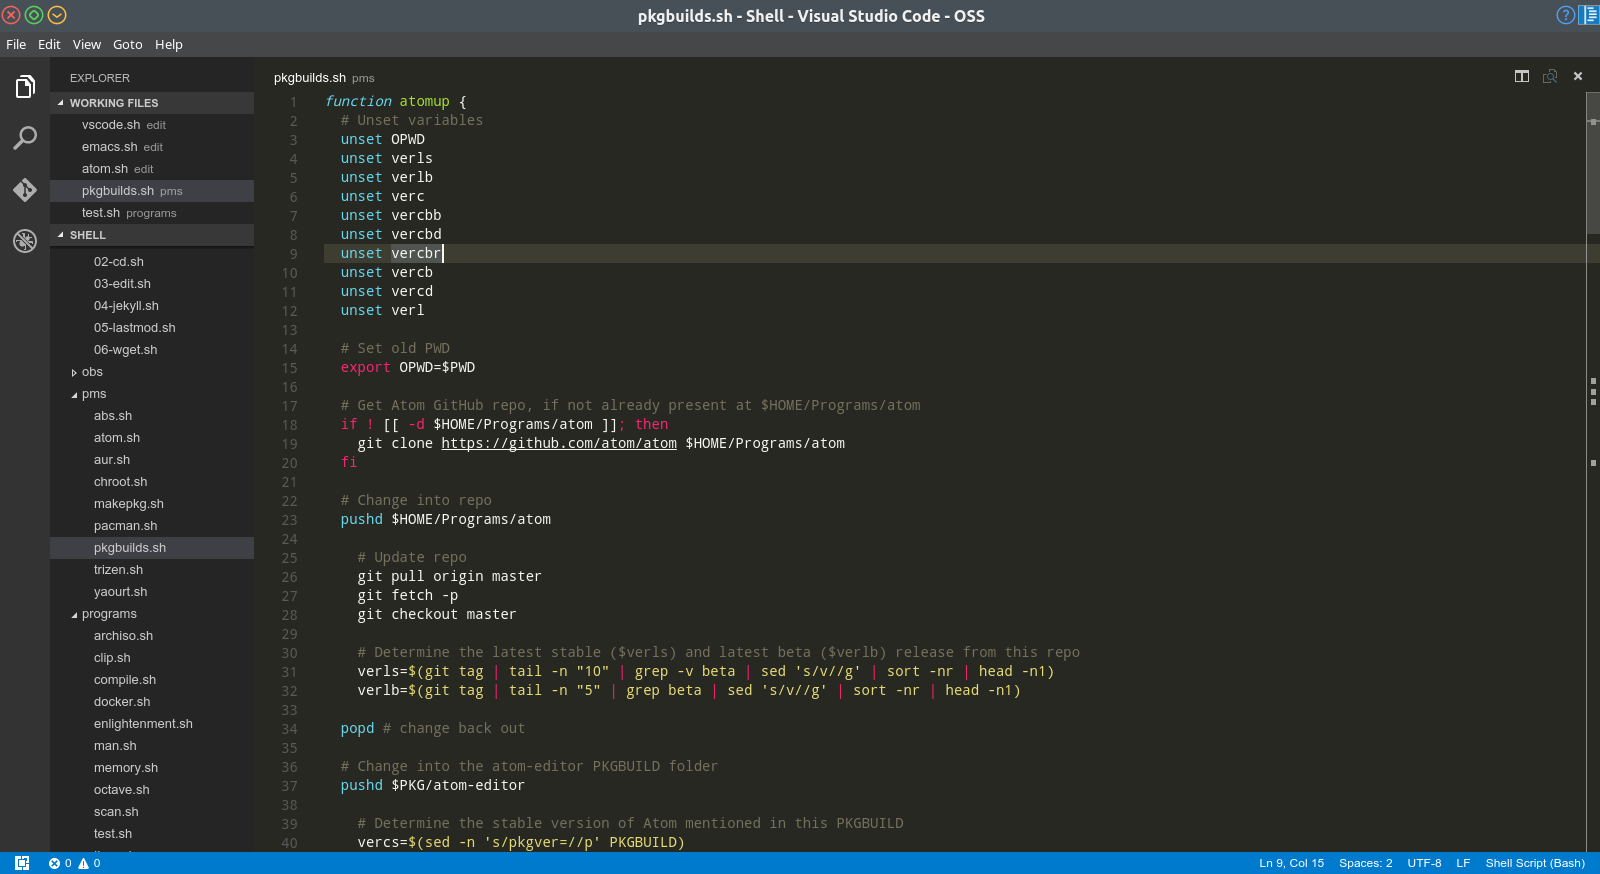This screenshot has width=1600, height=874.
Task: Open abs.sh in pms folder
Action: coord(152,416)
